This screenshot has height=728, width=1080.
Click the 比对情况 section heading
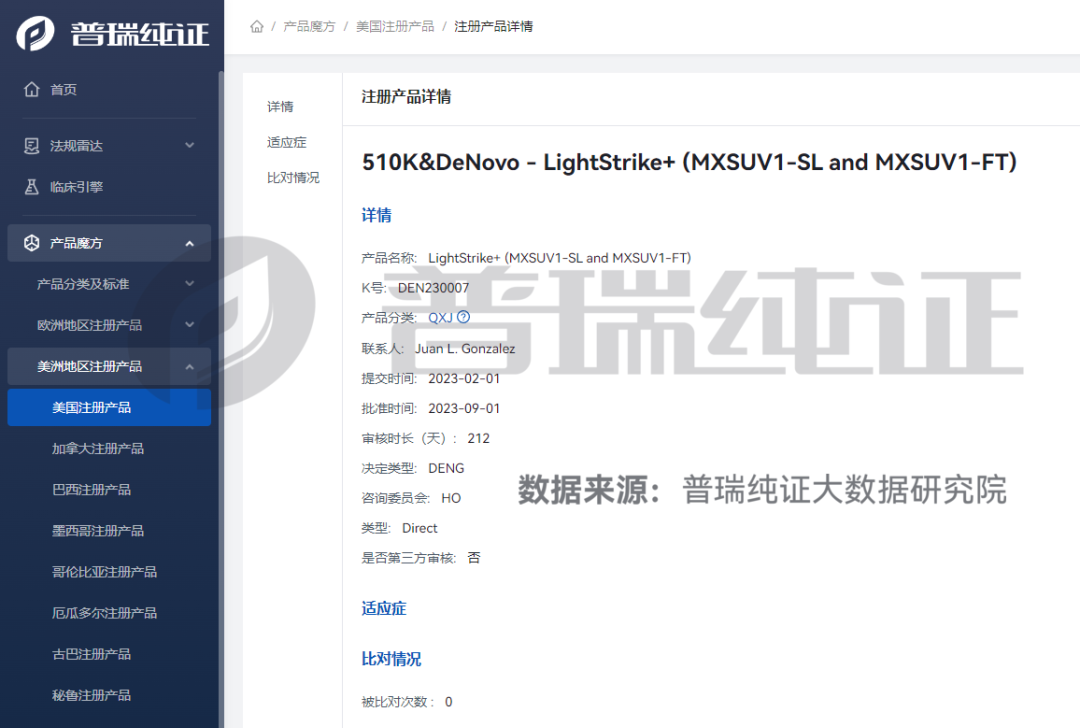pyautogui.click(x=391, y=658)
